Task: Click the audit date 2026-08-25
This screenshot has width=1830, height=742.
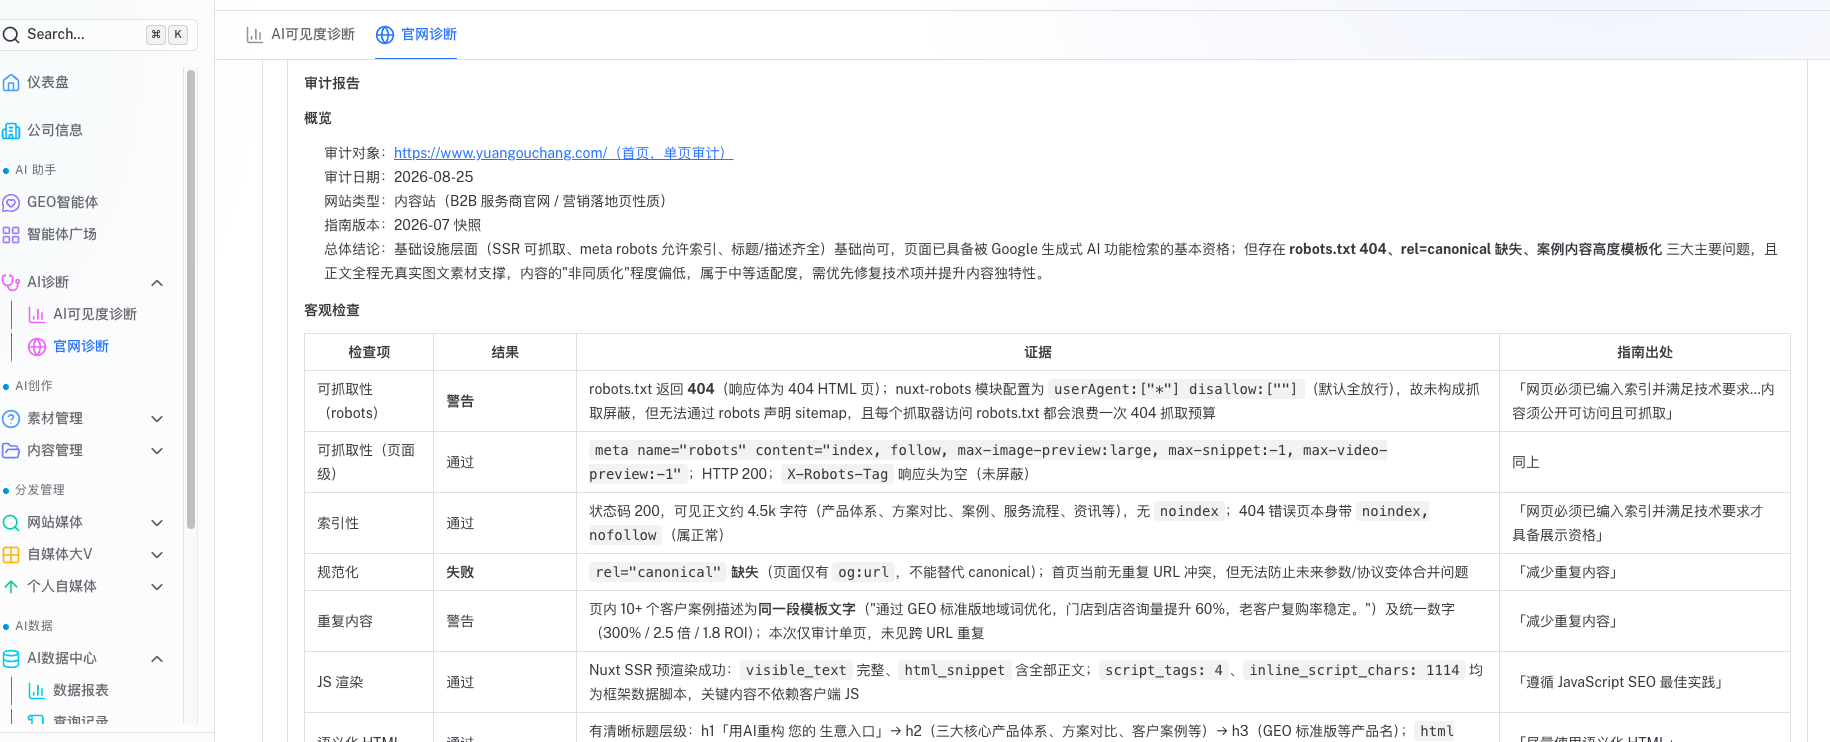Action: (x=434, y=177)
